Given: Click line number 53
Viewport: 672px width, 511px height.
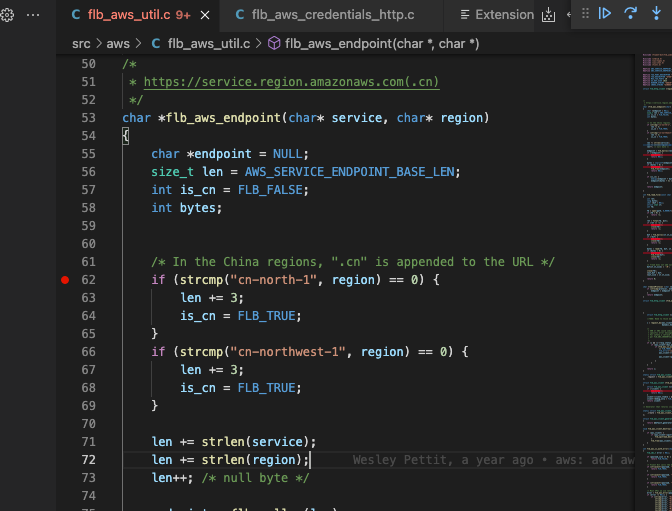Looking at the screenshot, I should 88,118.
